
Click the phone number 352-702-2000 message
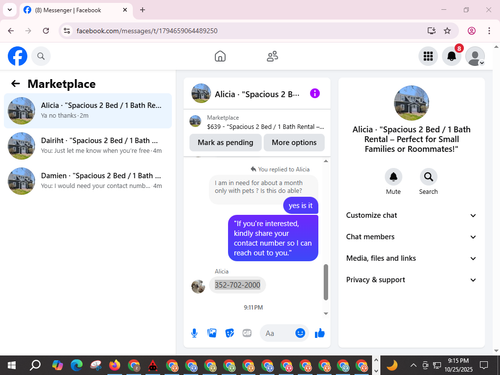(x=237, y=285)
